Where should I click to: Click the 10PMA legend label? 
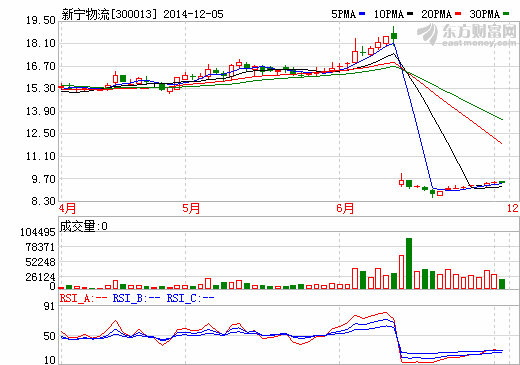click(389, 14)
